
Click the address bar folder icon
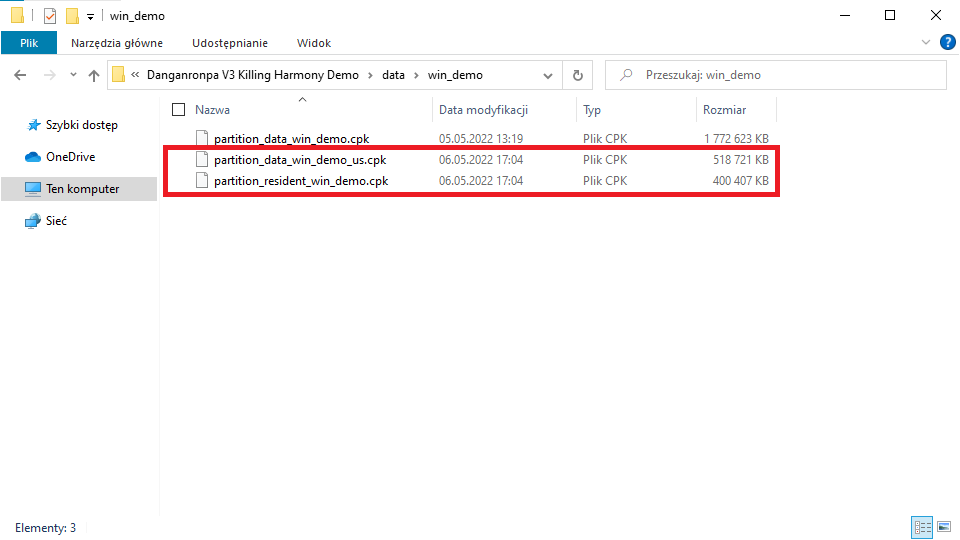(x=119, y=75)
